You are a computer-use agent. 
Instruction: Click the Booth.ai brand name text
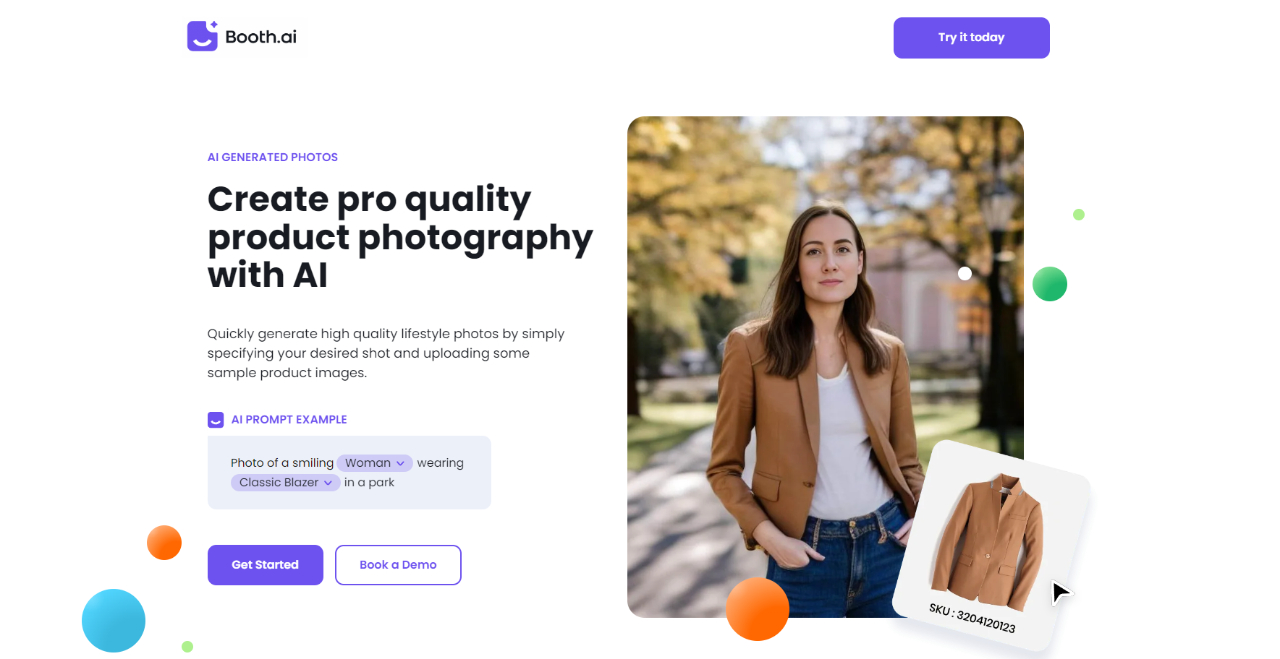261,37
